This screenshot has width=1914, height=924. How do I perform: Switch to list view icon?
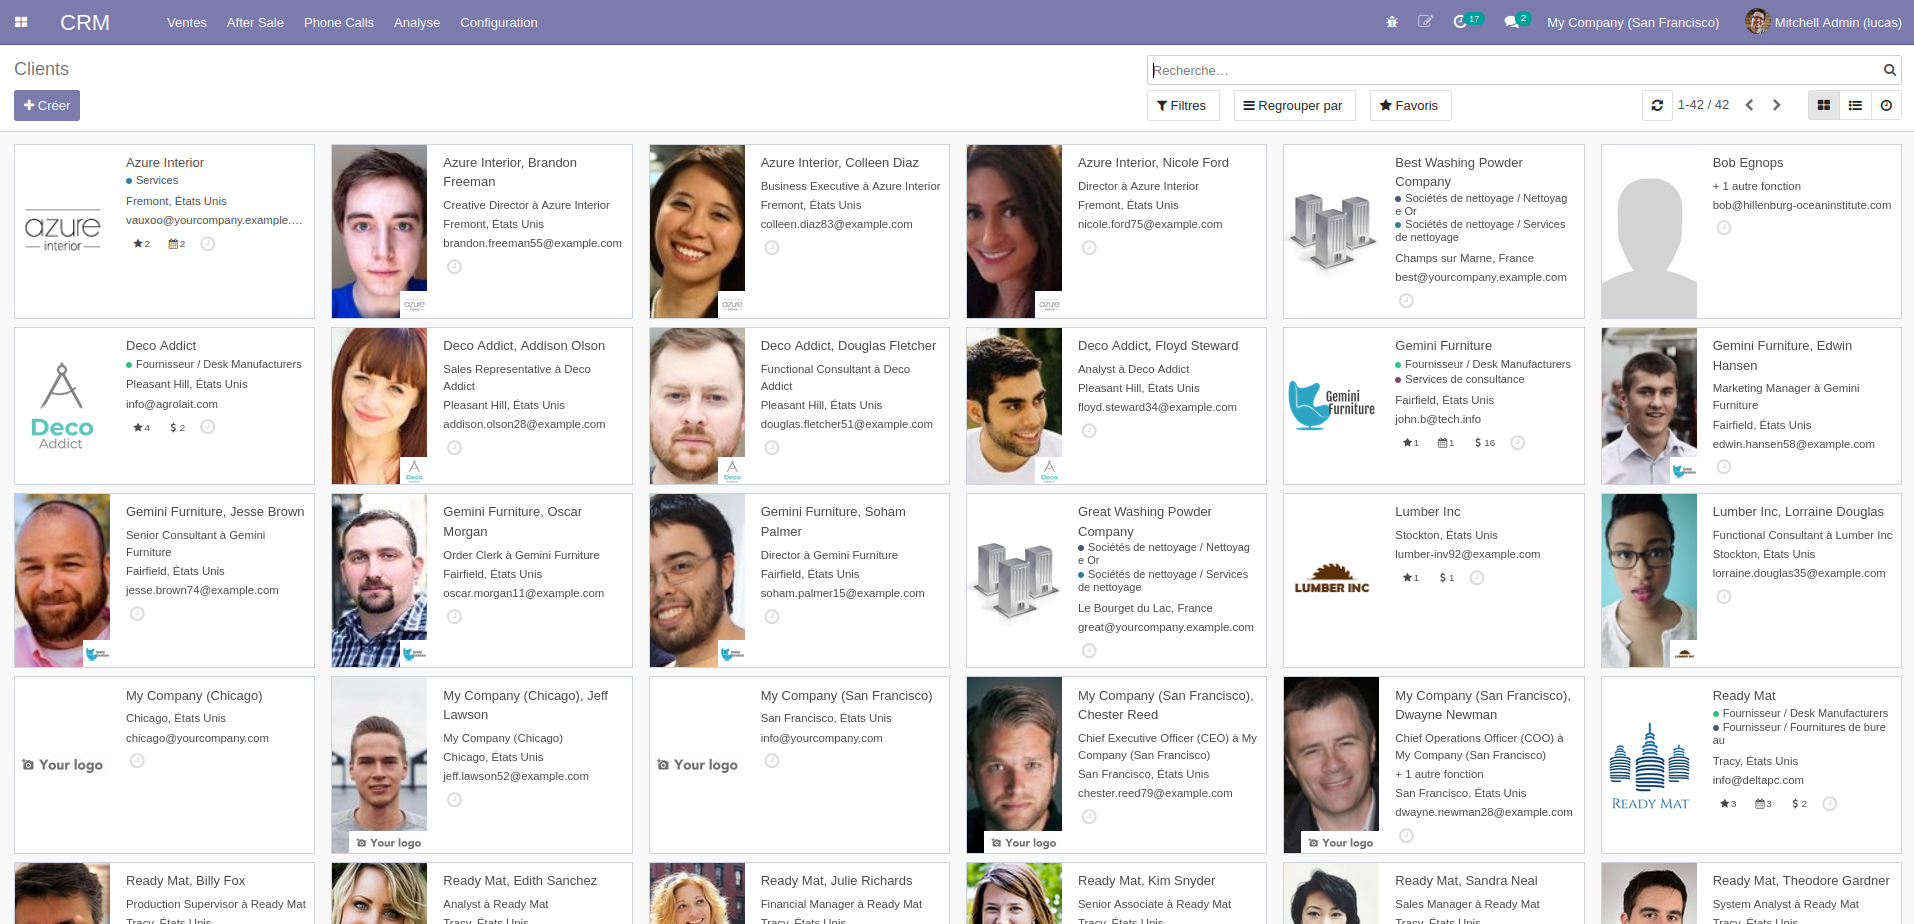pyautogui.click(x=1855, y=105)
